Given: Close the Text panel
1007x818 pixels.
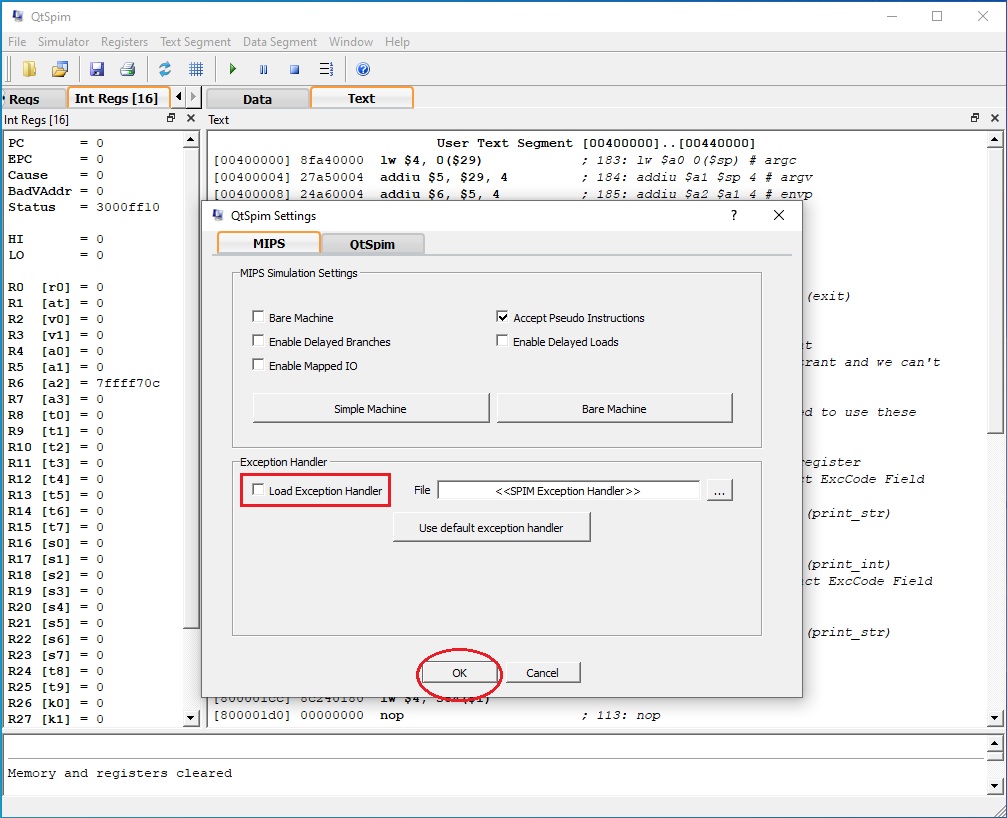Looking at the screenshot, I should click(x=995, y=118).
